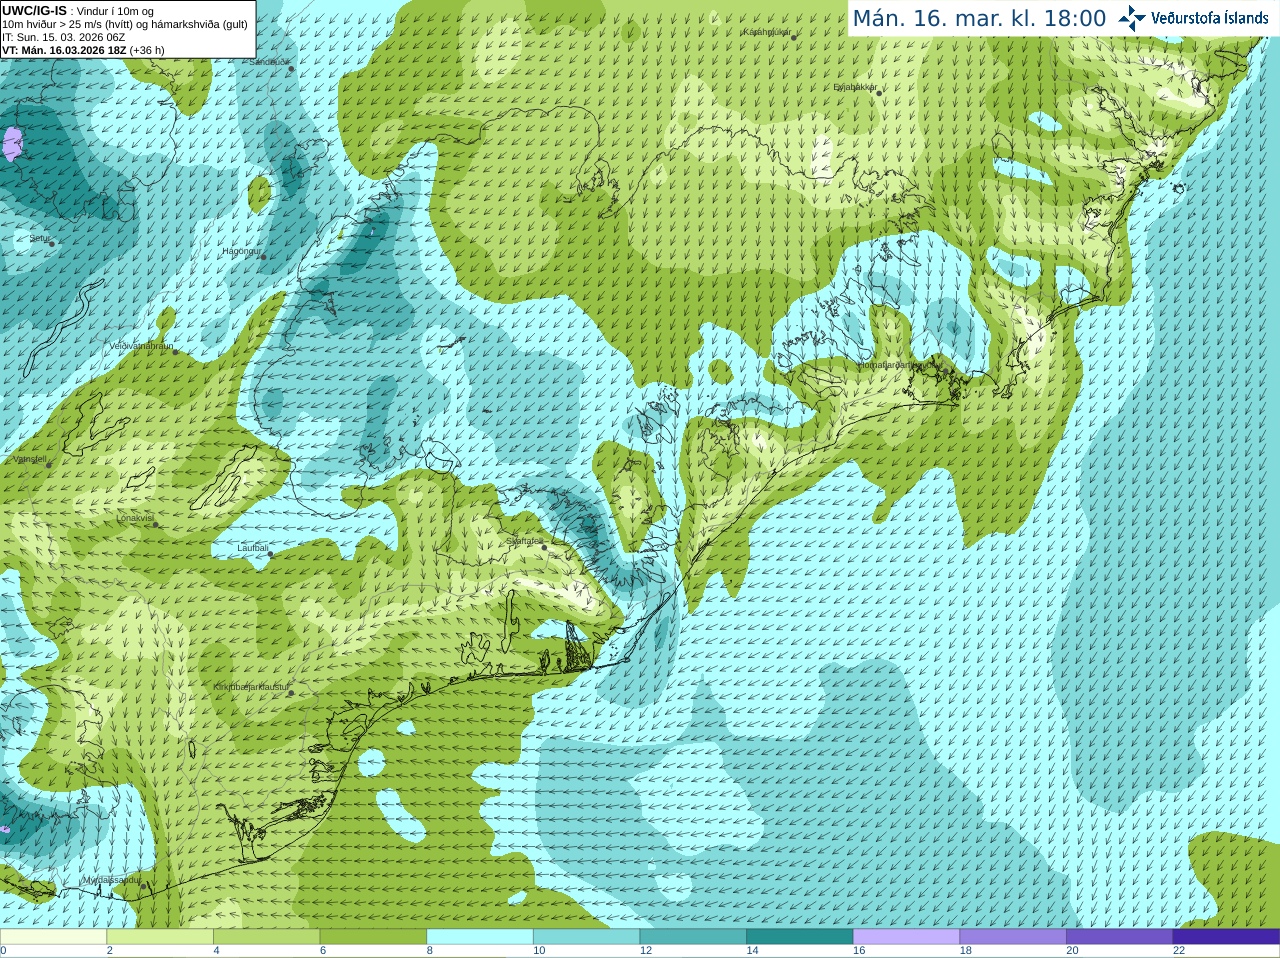
Task: Click the Sandbúðir station marker
Action: click(x=290, y=69)
